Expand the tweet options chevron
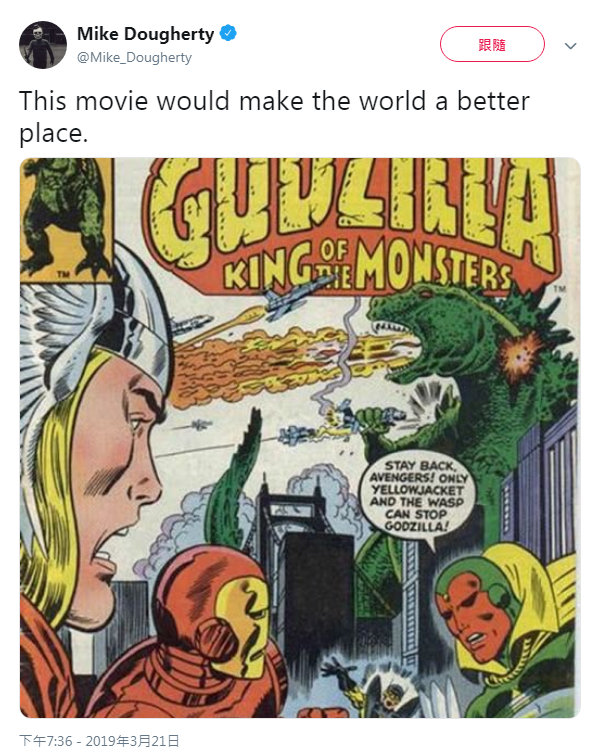The height and width of the screenshot is (753, 597). click(570, 46)
